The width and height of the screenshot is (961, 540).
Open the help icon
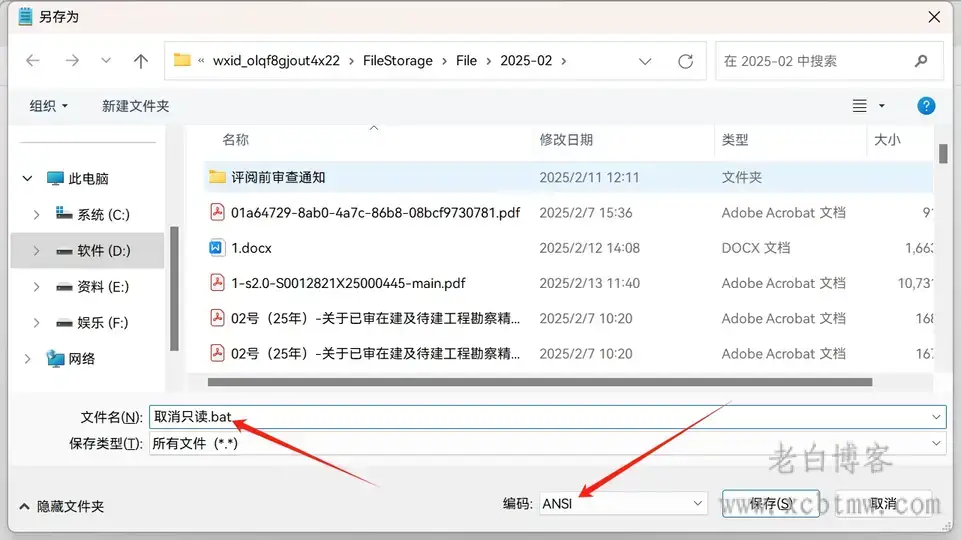925,106
